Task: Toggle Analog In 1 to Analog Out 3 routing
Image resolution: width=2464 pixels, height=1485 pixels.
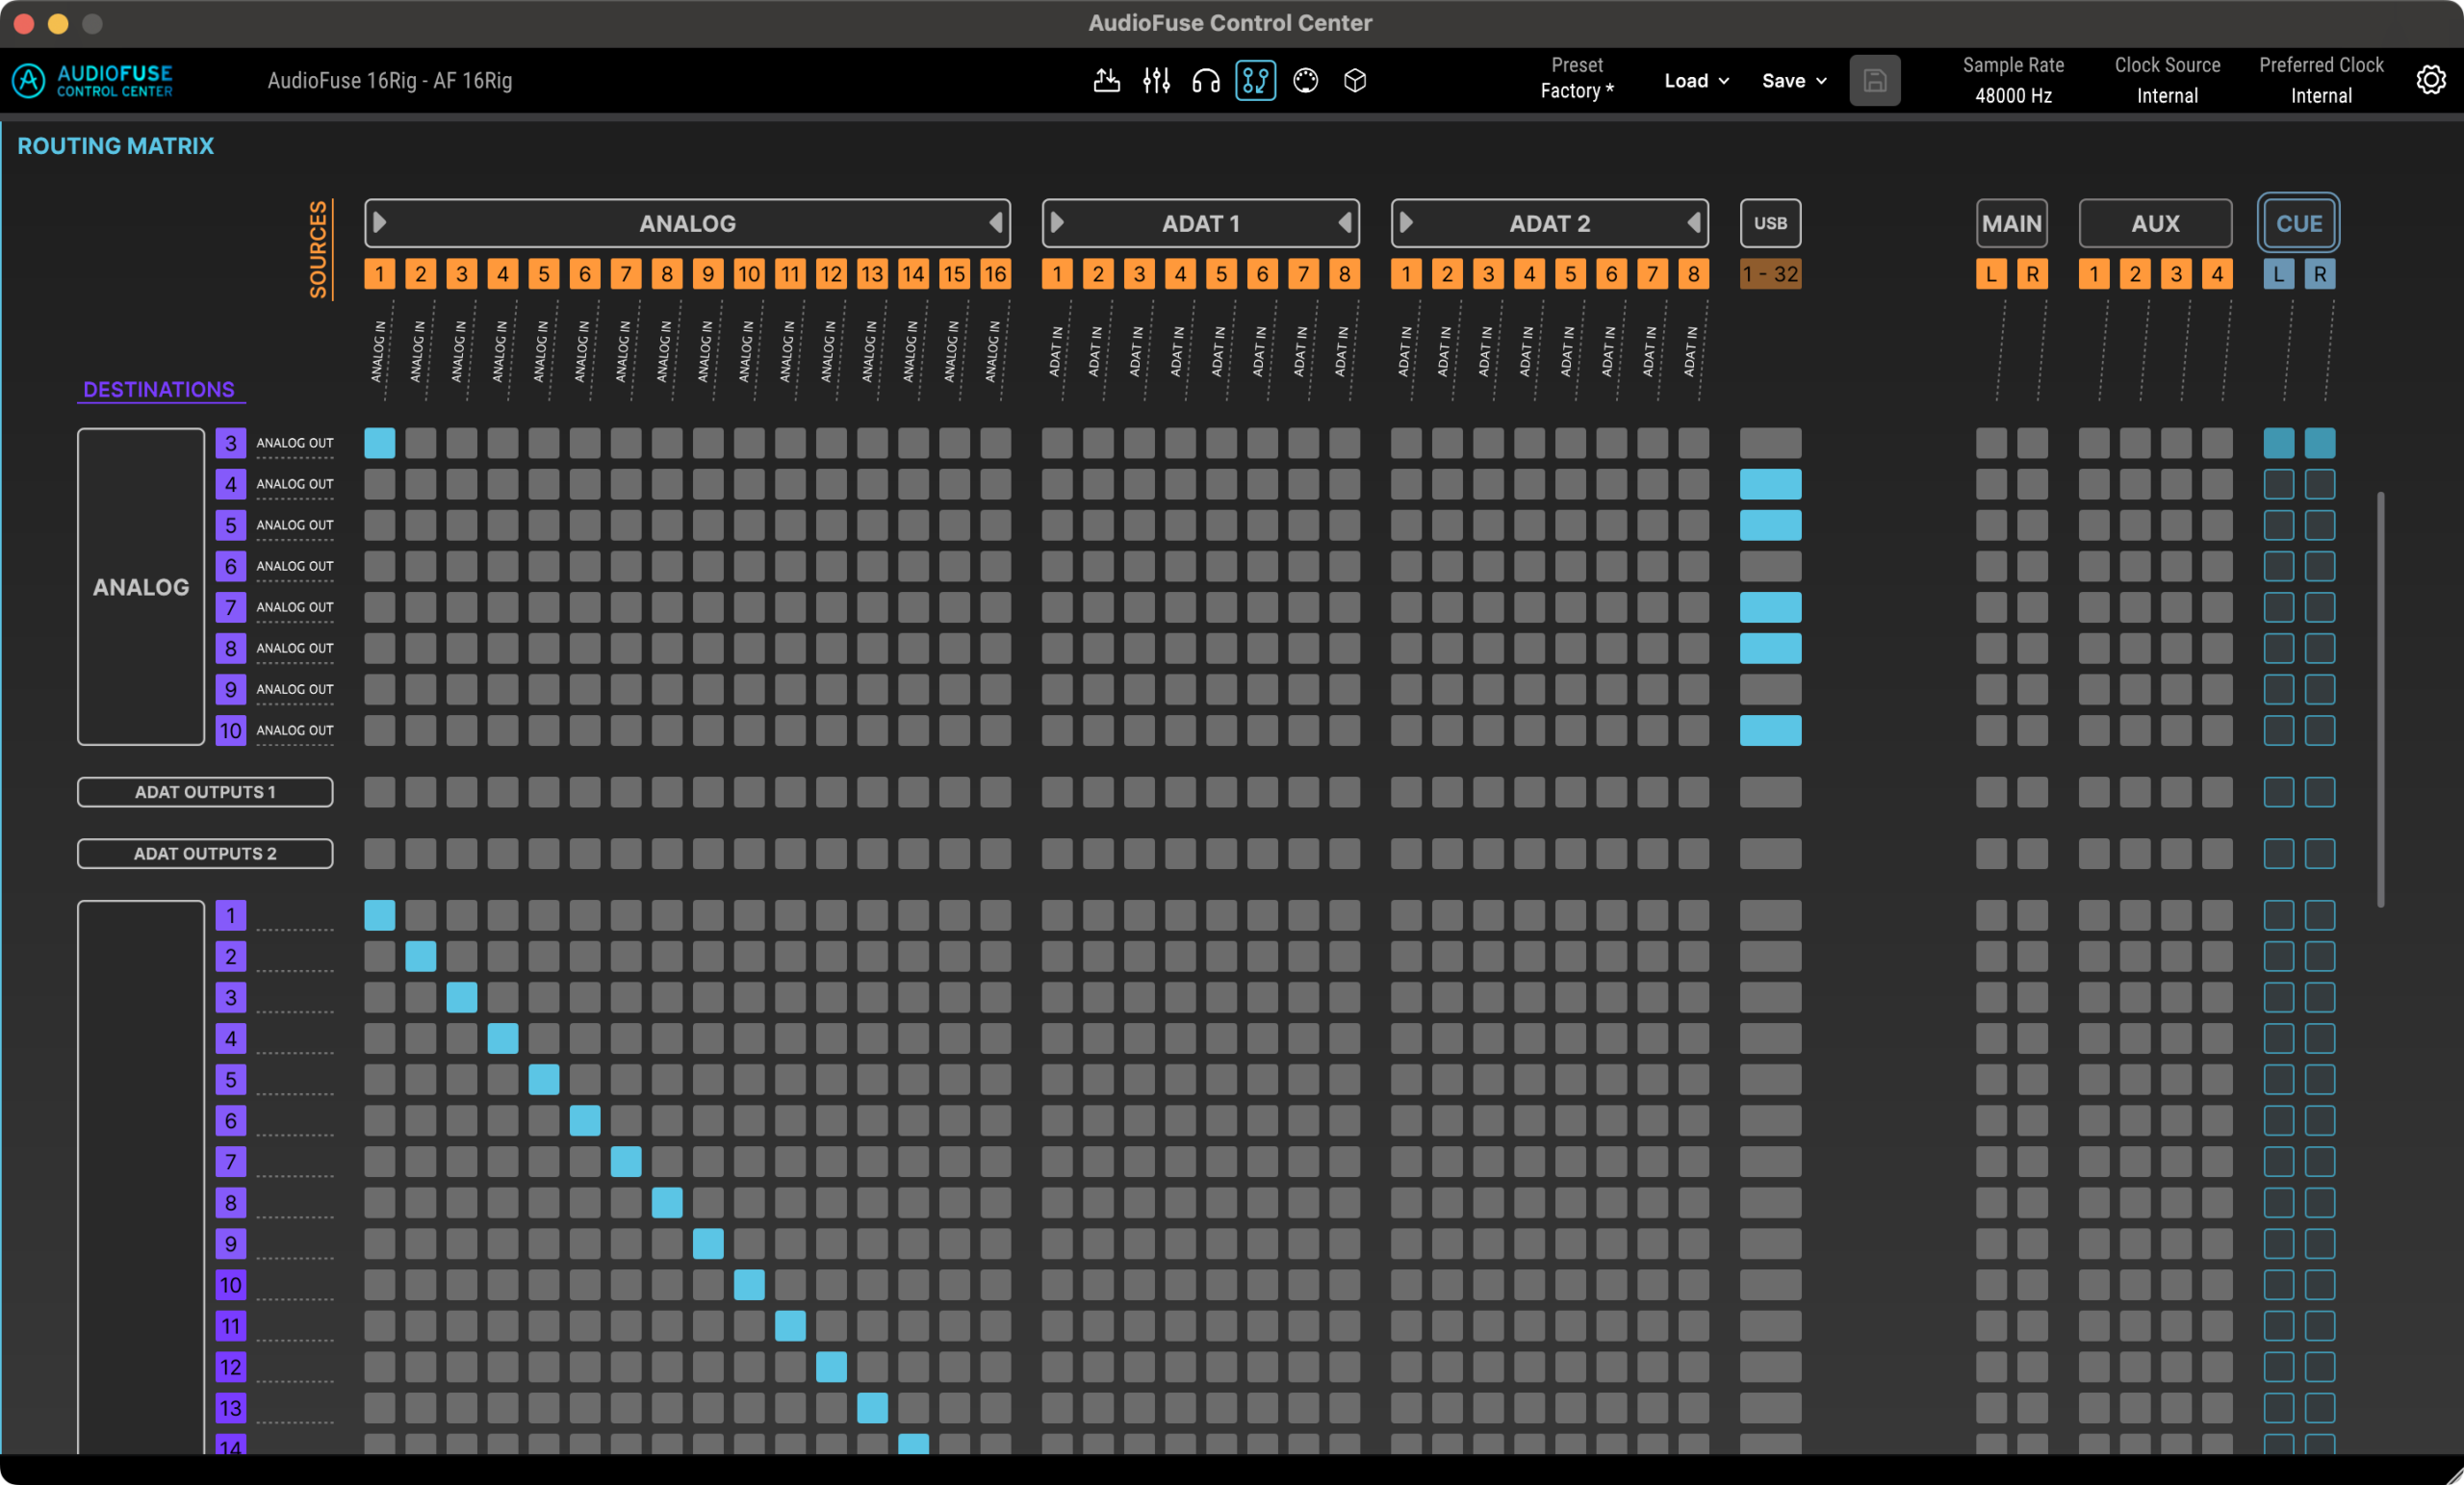Action: click(380, 443)
